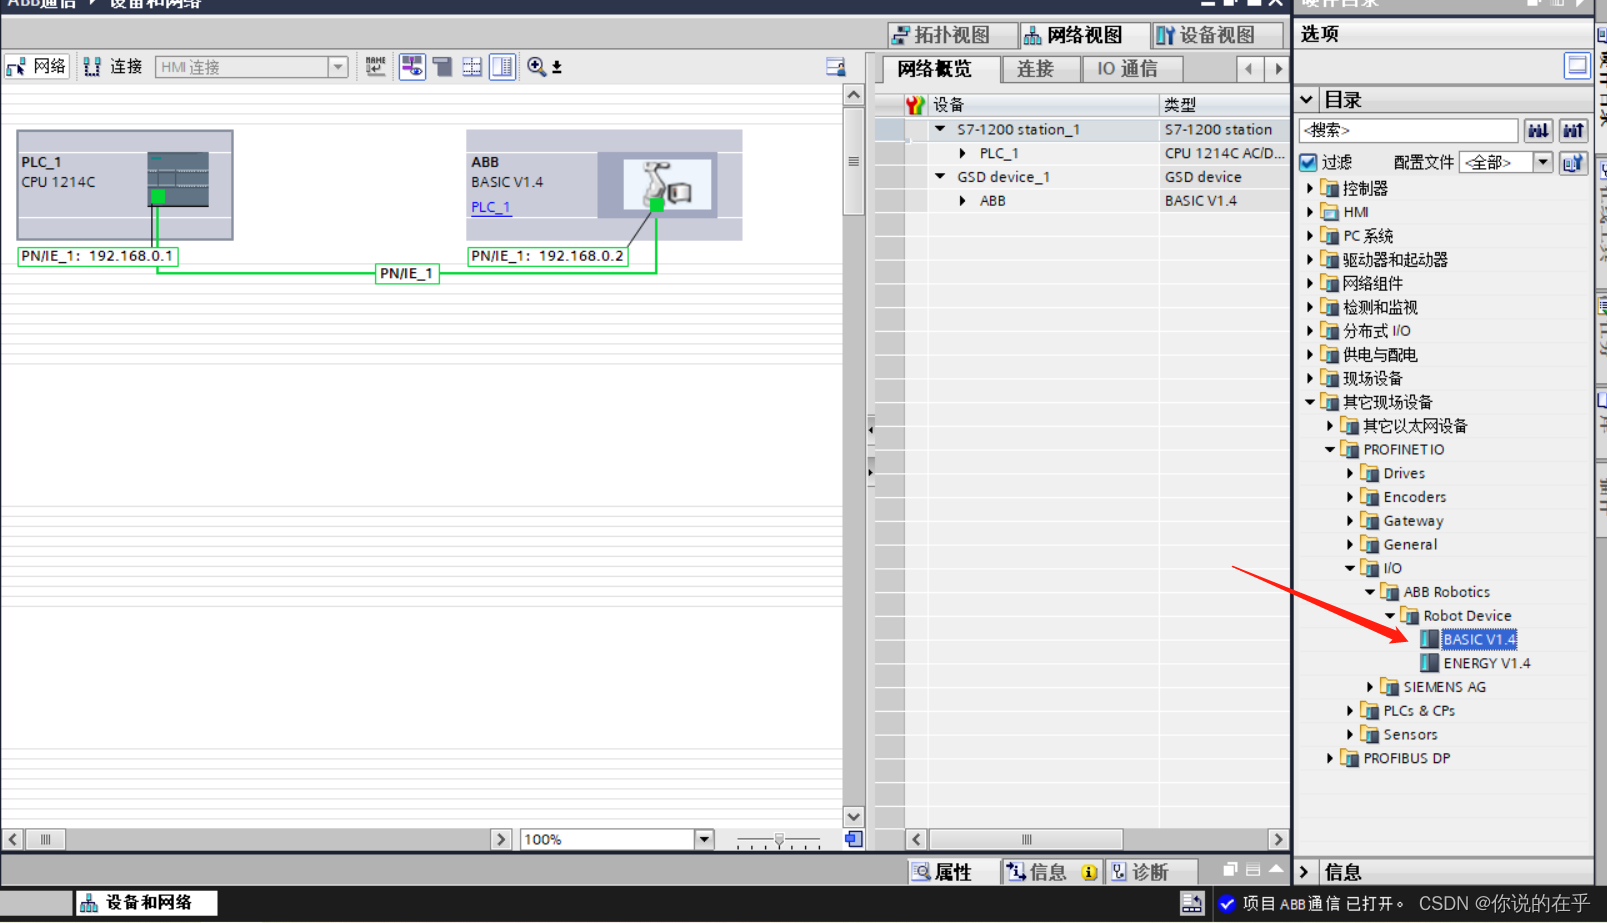Select the Drives folder icon
The height and width of the screenshot is (923, 1607).
(x=1369, y=473)
